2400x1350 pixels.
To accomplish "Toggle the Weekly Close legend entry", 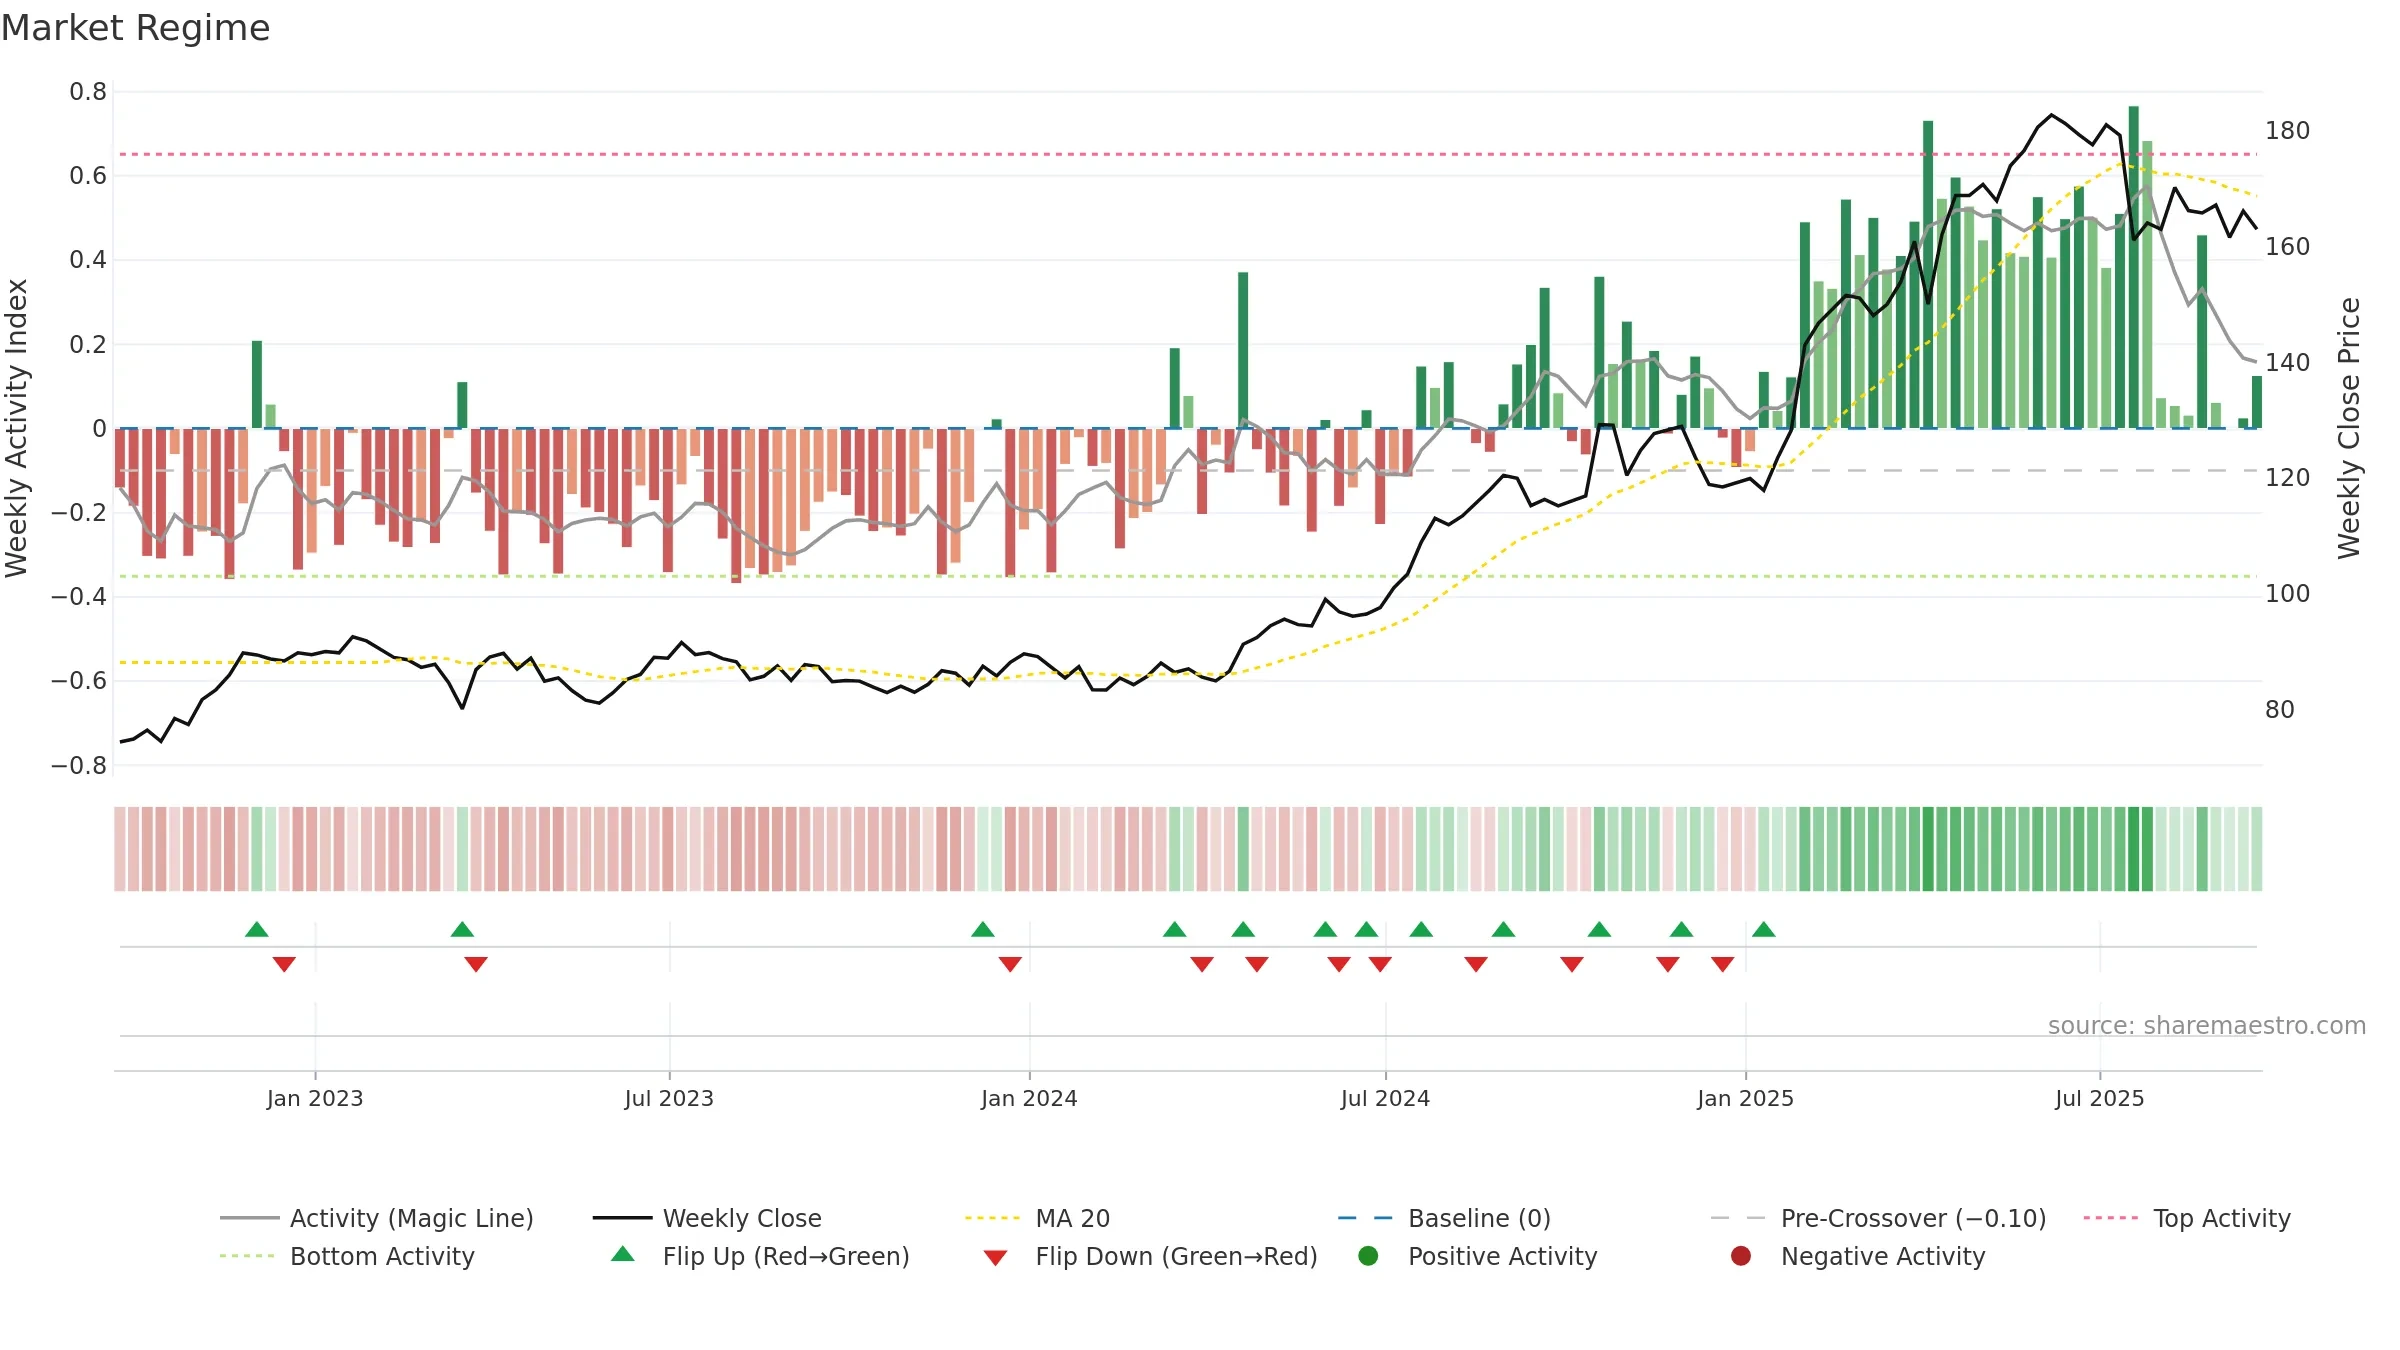I will click(x=708, y=1218).
